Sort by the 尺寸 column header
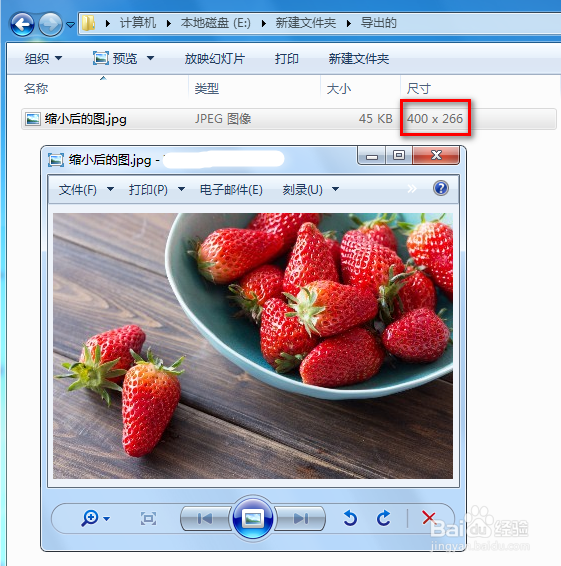Viewport: 561px width, 566px height. coord(418,88)
